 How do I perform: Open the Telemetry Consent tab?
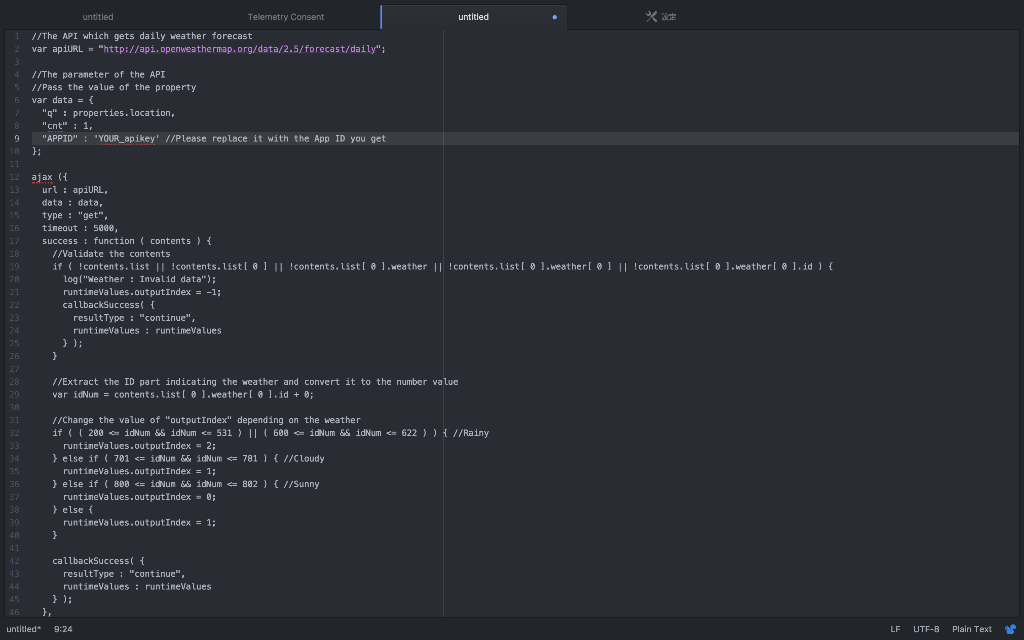[285, 17]
